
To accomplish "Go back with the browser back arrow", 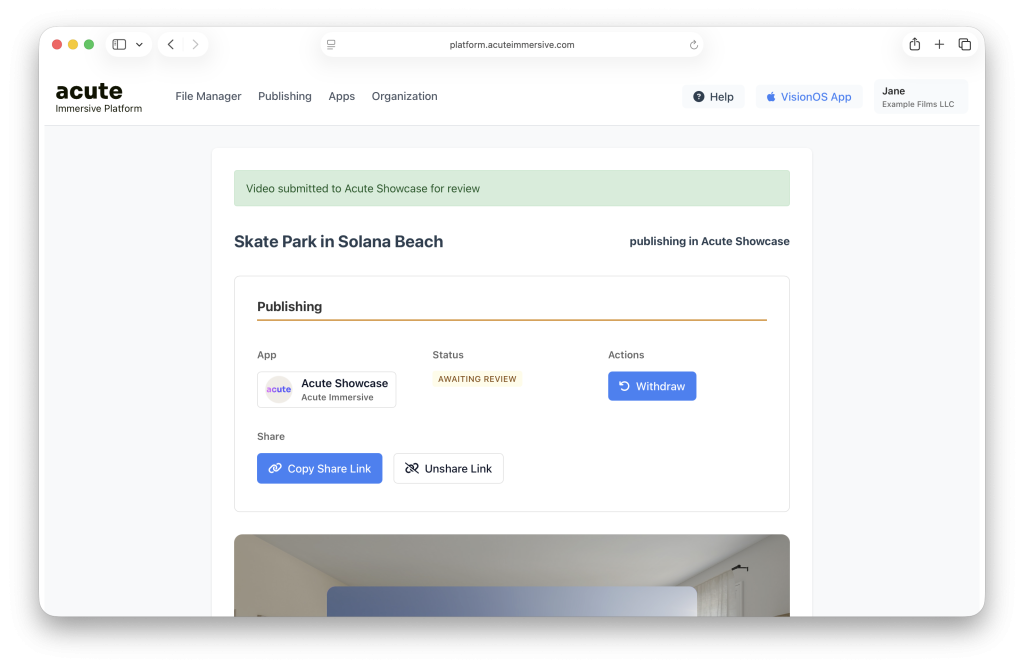I will tap(171, 45).
